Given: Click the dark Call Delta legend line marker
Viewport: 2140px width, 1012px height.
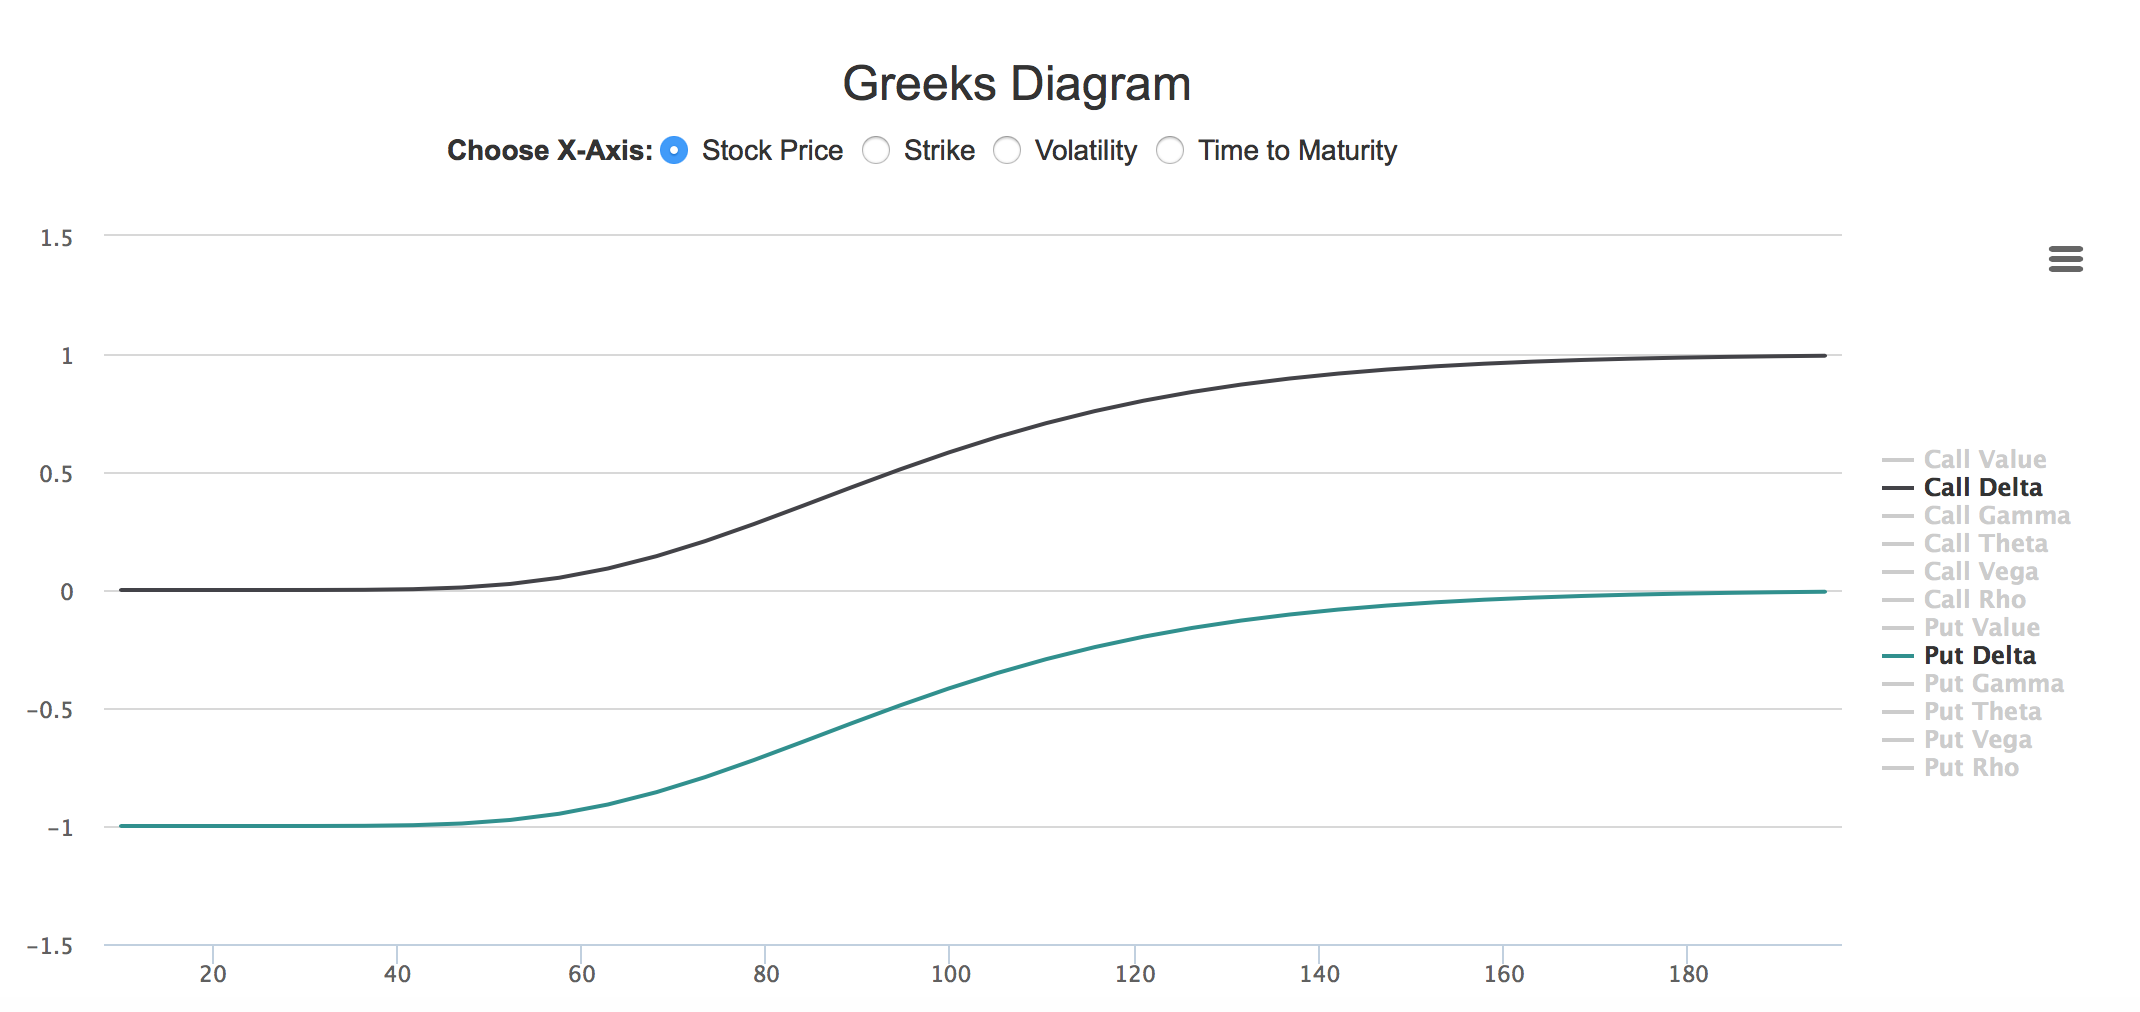Looking at the screenshot, I should click(x=1897, y=488).
